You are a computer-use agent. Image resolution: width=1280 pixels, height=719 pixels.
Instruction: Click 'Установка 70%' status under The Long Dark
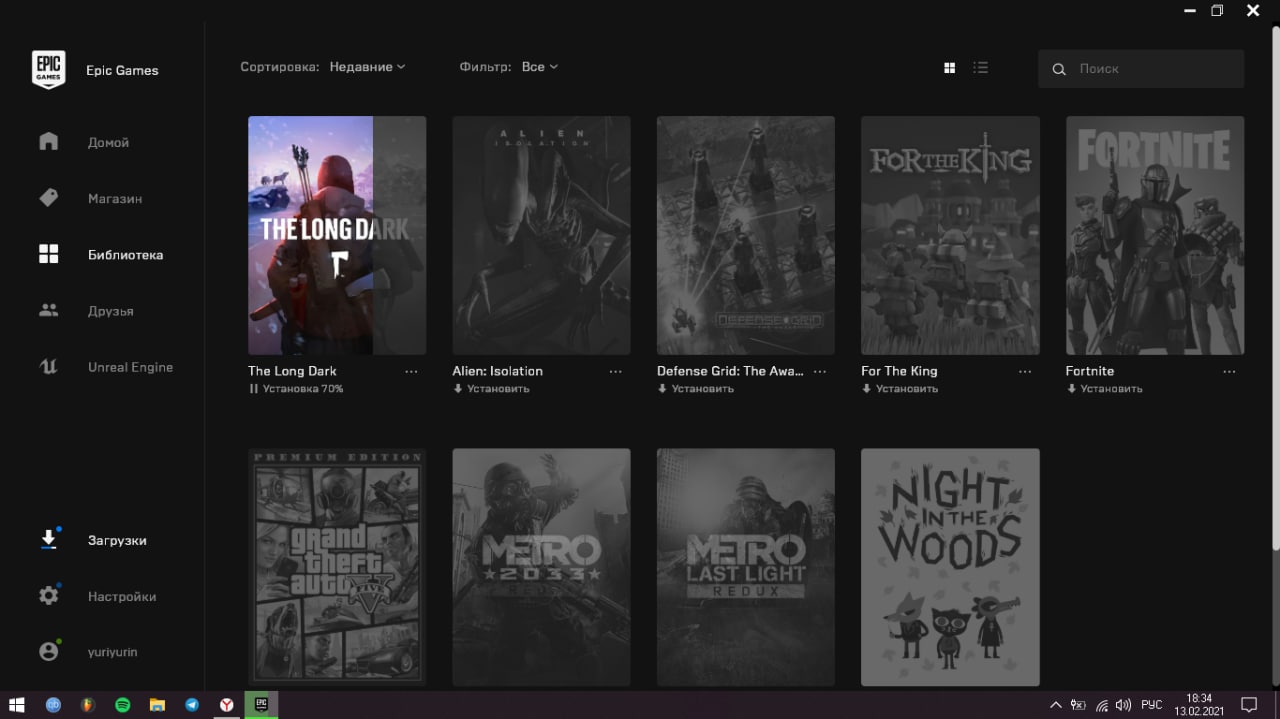[303, 389]
